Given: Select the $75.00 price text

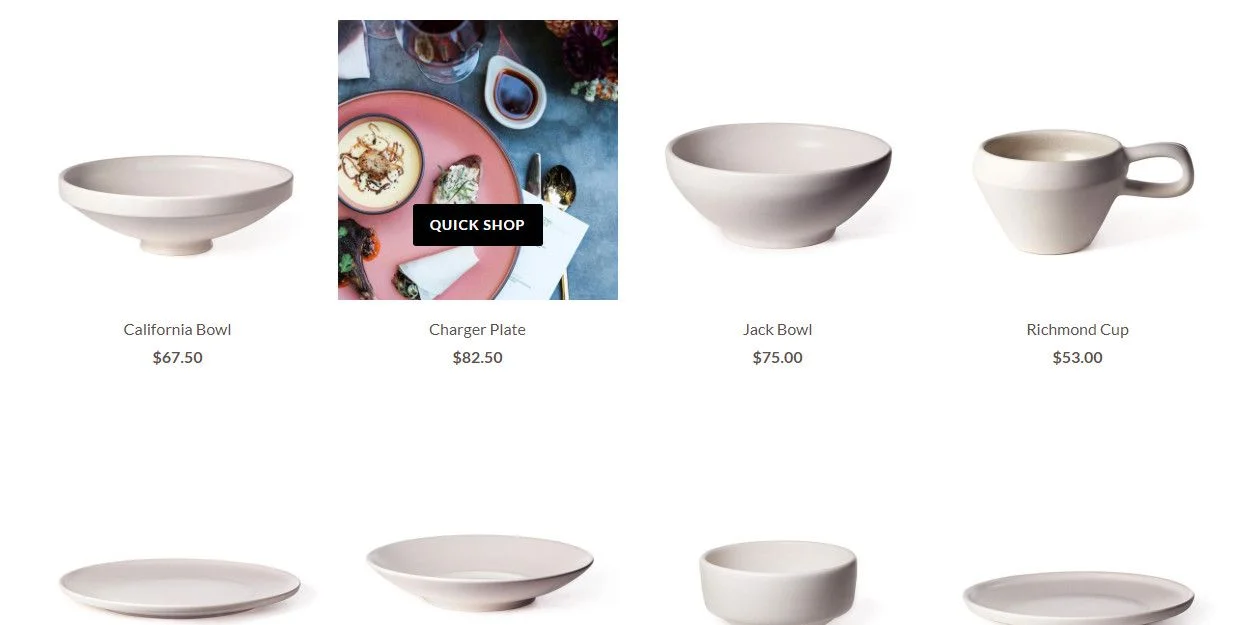Looking at the screenshot, I should 777,357.
